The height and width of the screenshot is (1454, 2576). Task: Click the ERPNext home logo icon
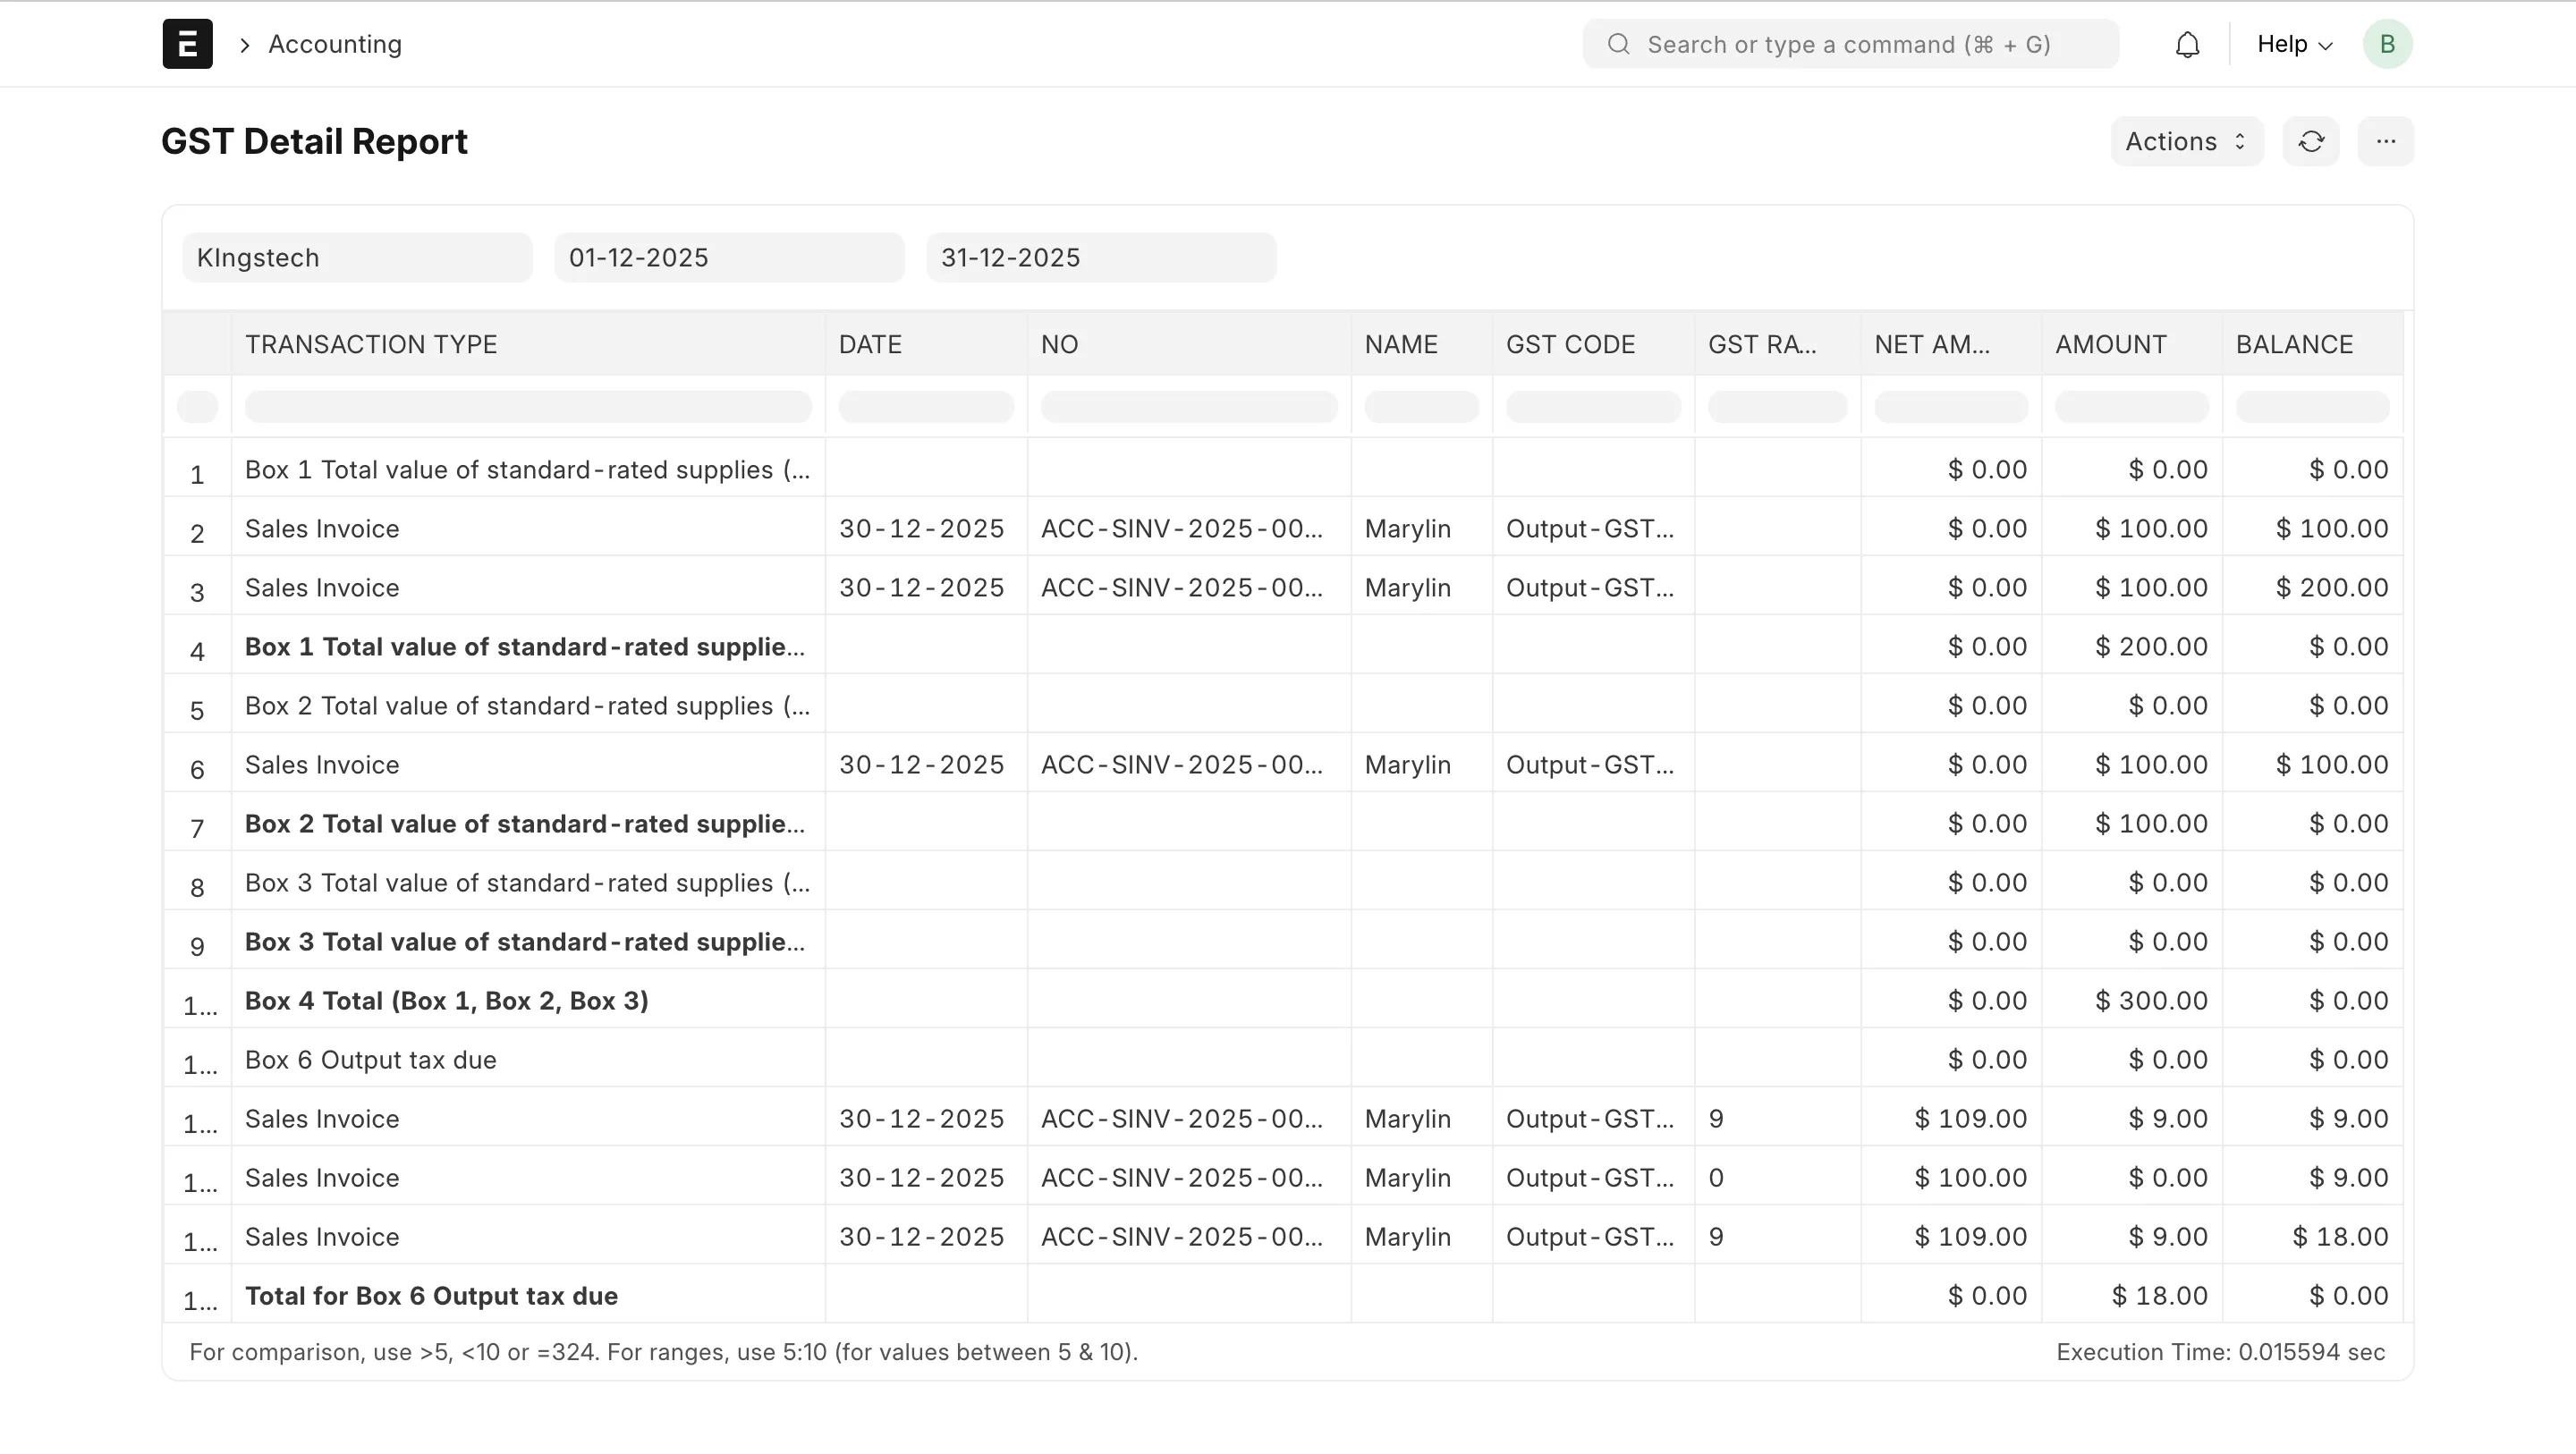(187, 44)
